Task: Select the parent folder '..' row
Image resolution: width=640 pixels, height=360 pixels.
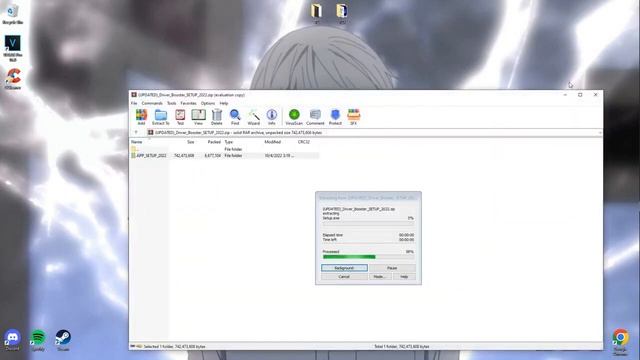Action: [224, 149]
